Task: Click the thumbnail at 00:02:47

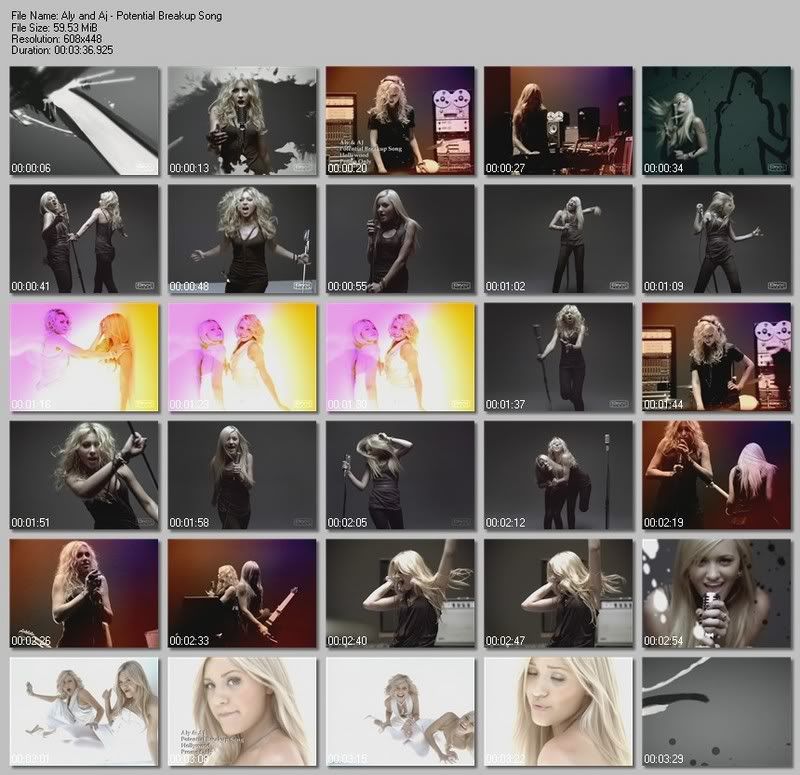Action: click(x=559, y=594)
